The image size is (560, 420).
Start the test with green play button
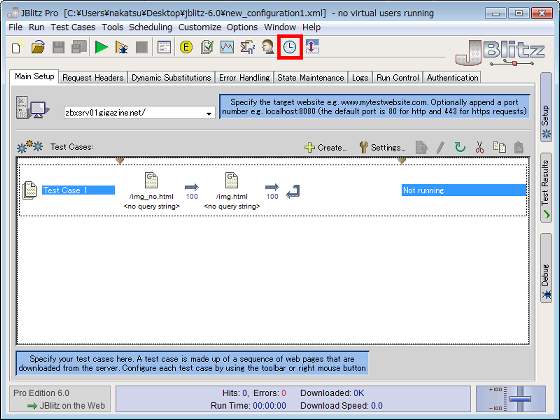click(x=101, y=47)
